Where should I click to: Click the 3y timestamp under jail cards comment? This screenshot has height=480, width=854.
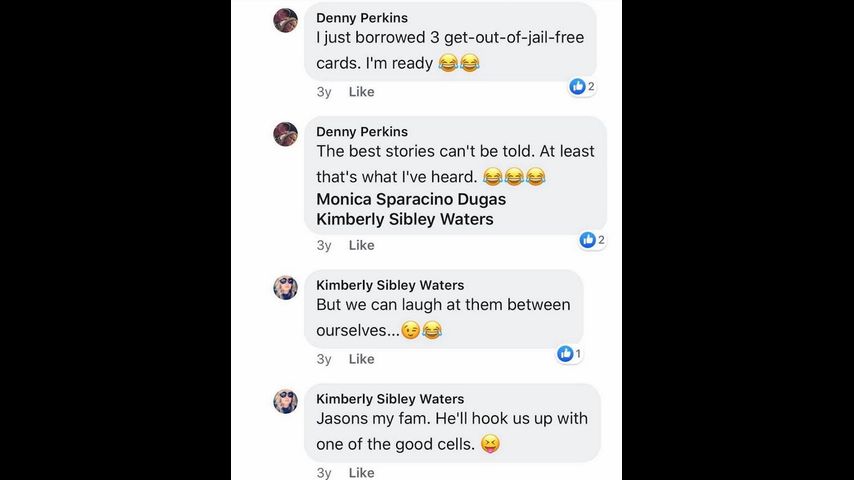click(x=324, y=92)
